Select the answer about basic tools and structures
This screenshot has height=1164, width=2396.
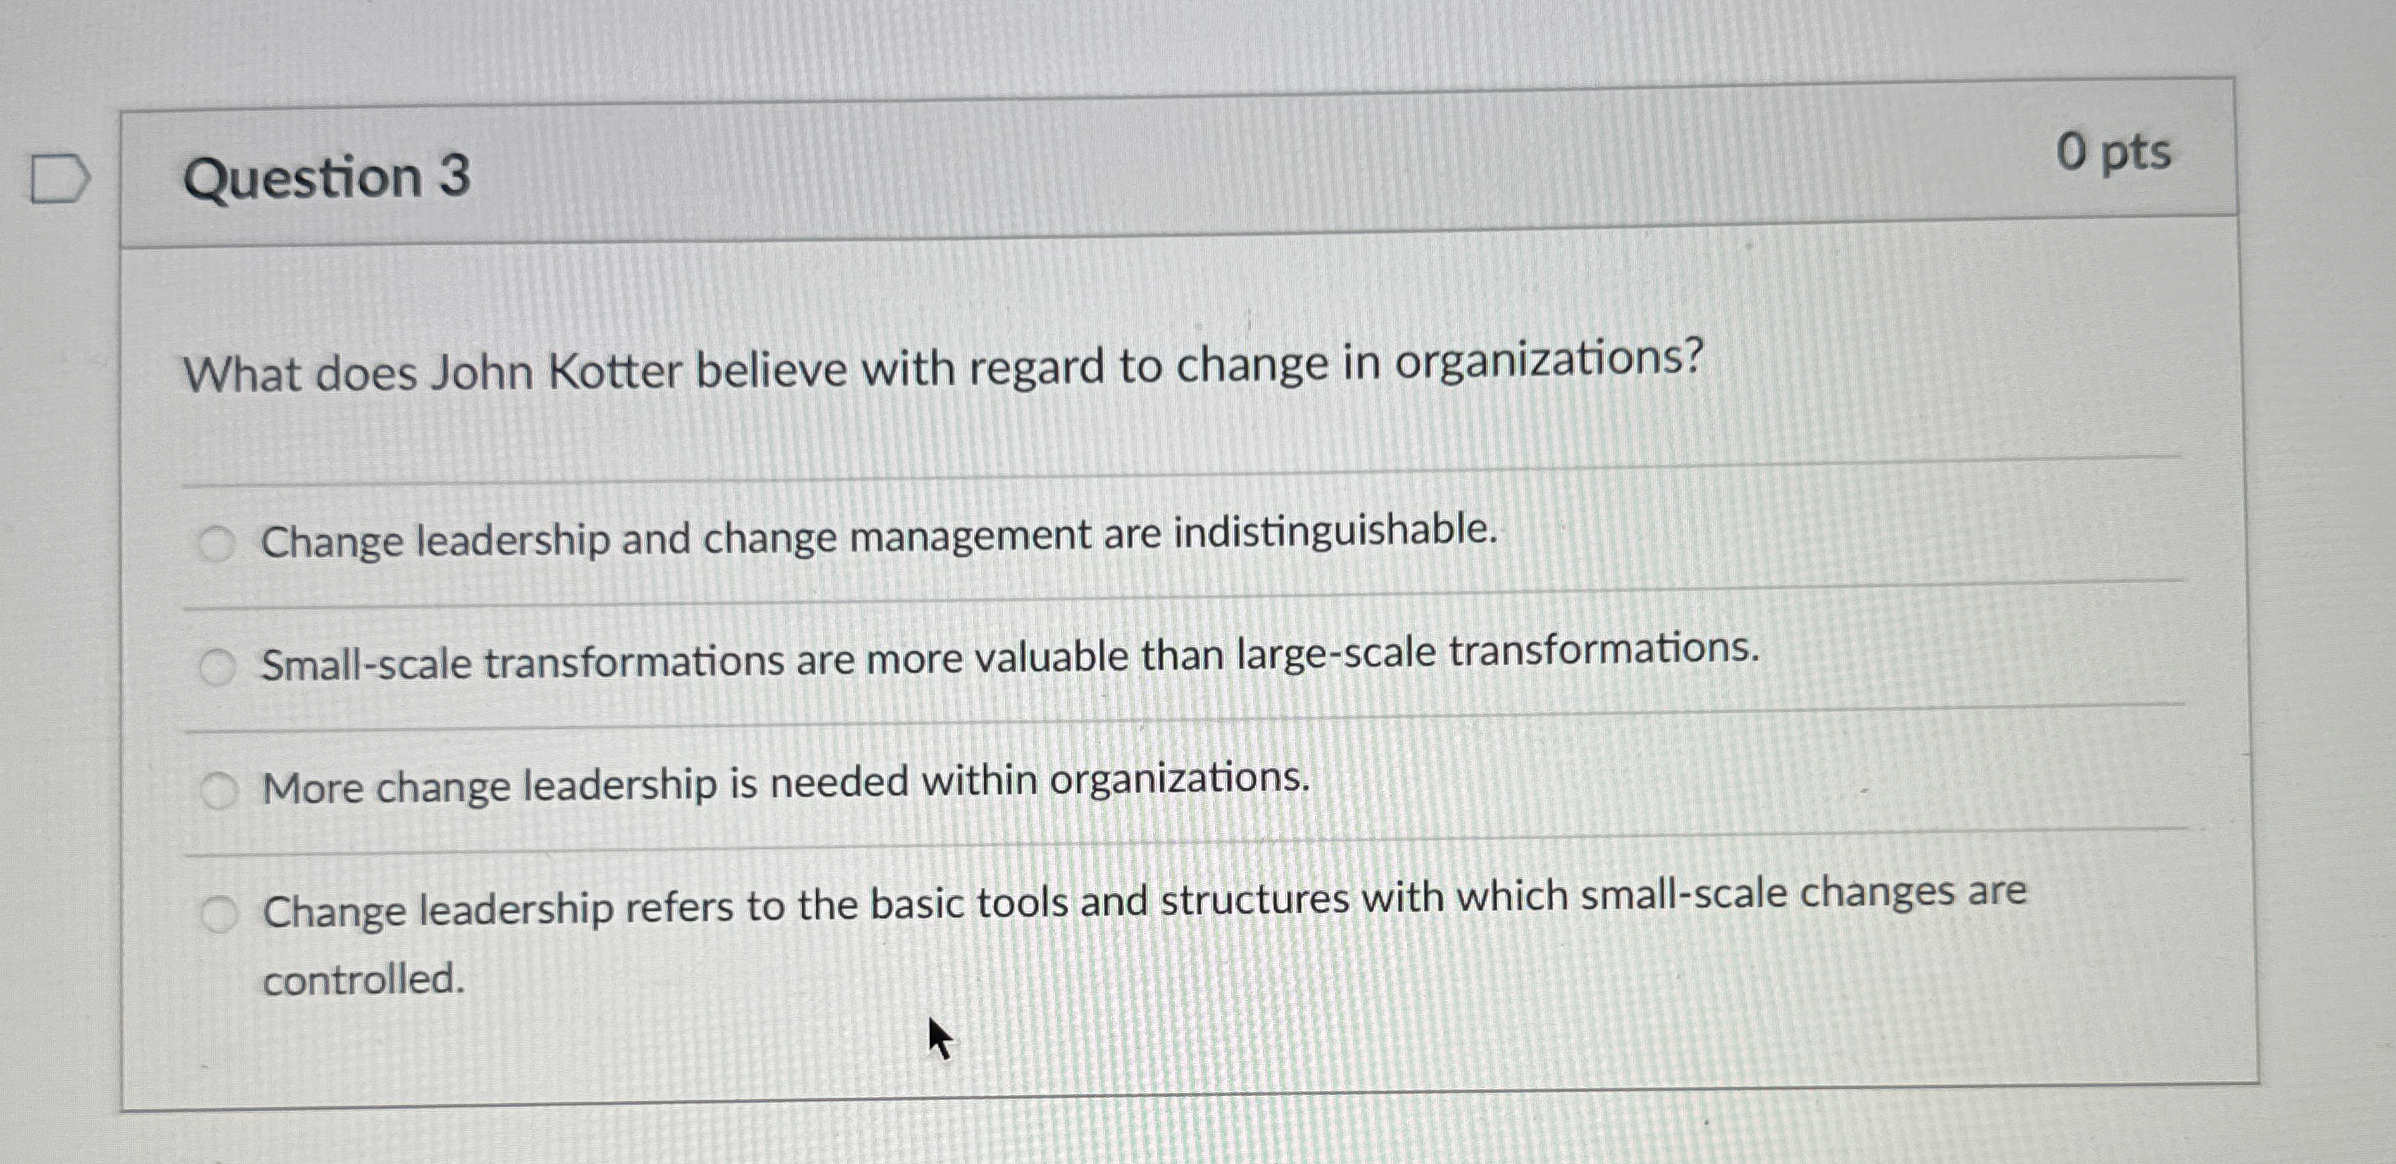pyautogui.click(x=218, y=912)
